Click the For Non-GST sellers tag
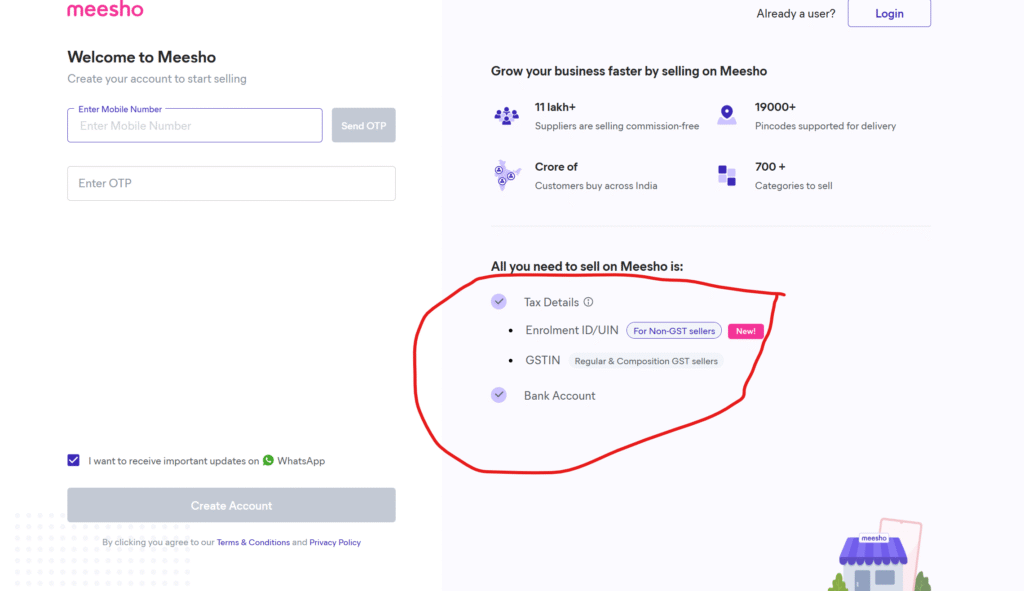 [x=674, y=331]
